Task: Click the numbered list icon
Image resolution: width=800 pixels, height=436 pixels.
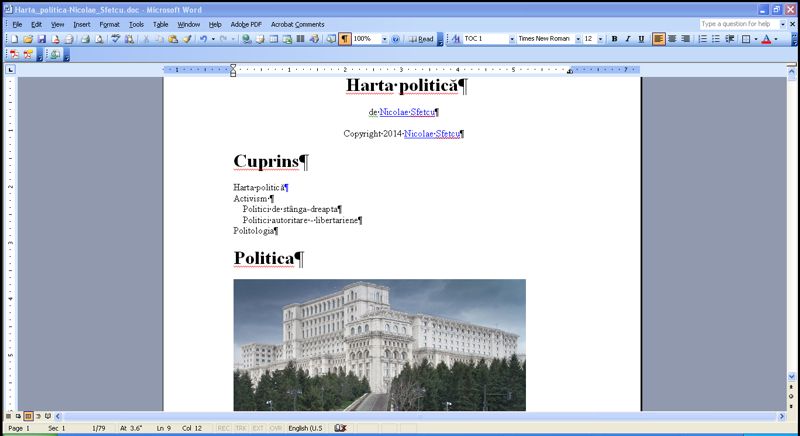Action: click(x=703, y=39)
